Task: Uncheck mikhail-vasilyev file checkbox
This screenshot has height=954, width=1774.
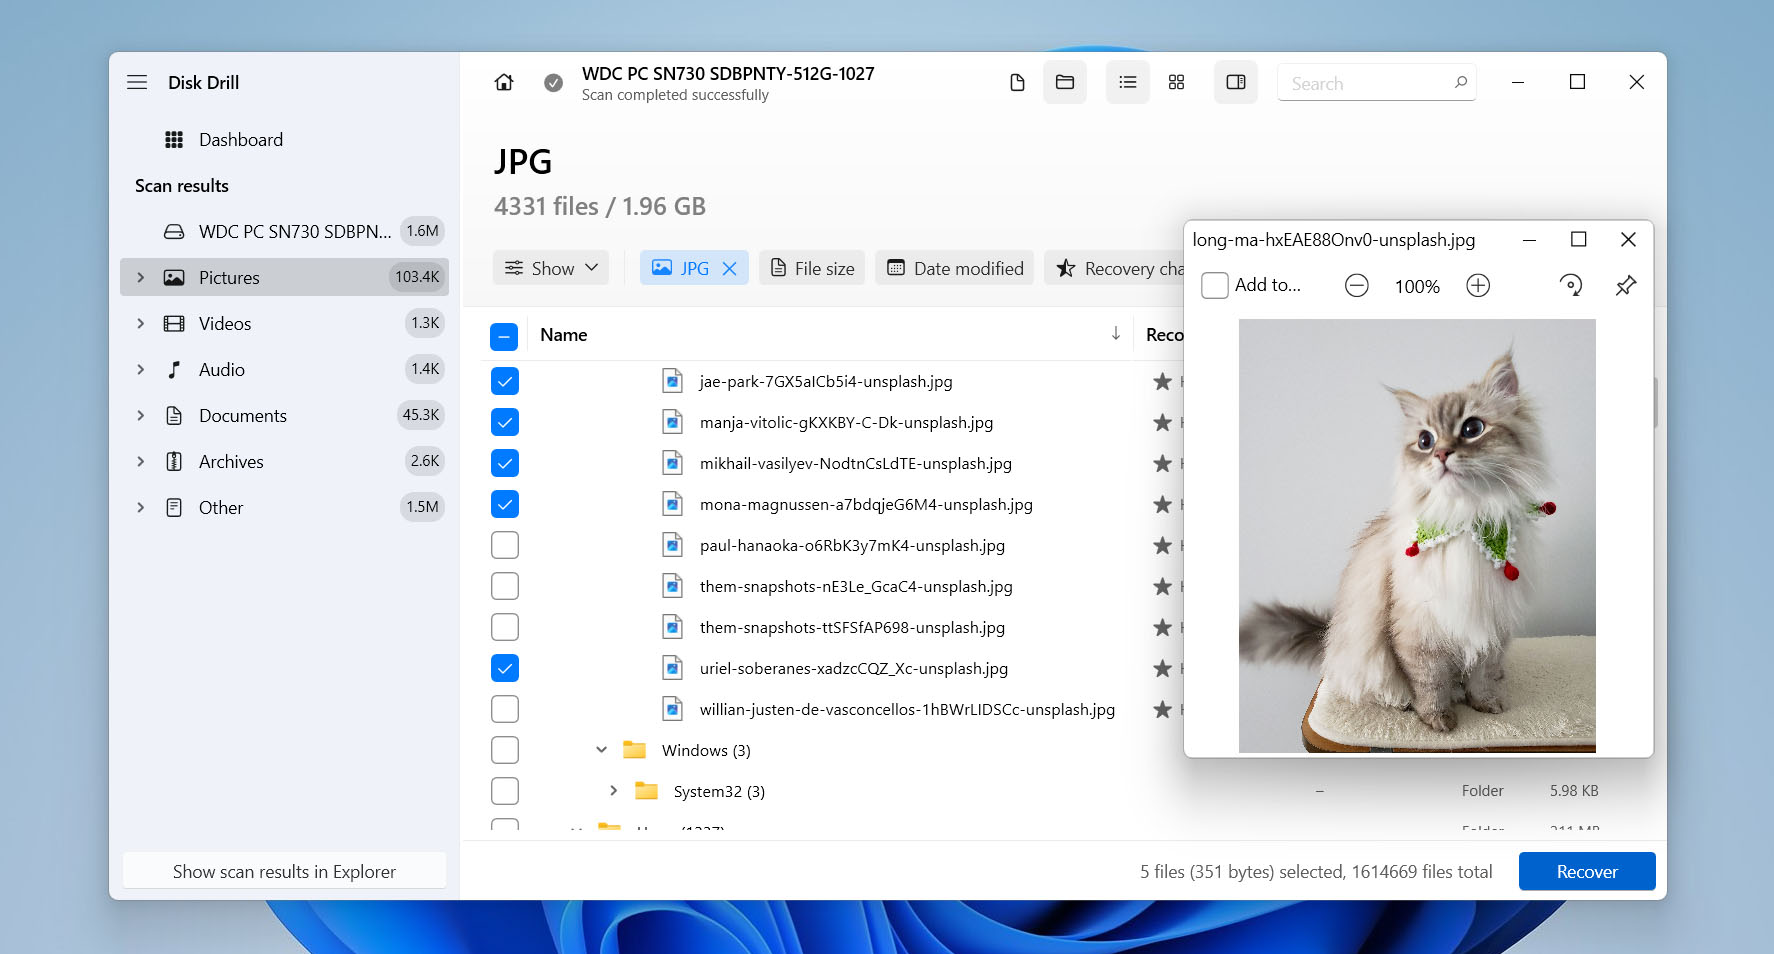Action: coord(505,463)
